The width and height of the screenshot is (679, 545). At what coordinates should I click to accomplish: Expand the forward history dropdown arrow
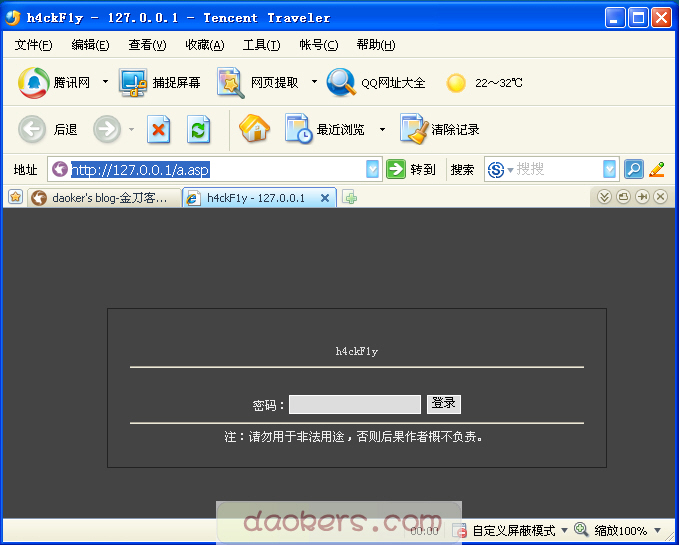tap(131, 129)
